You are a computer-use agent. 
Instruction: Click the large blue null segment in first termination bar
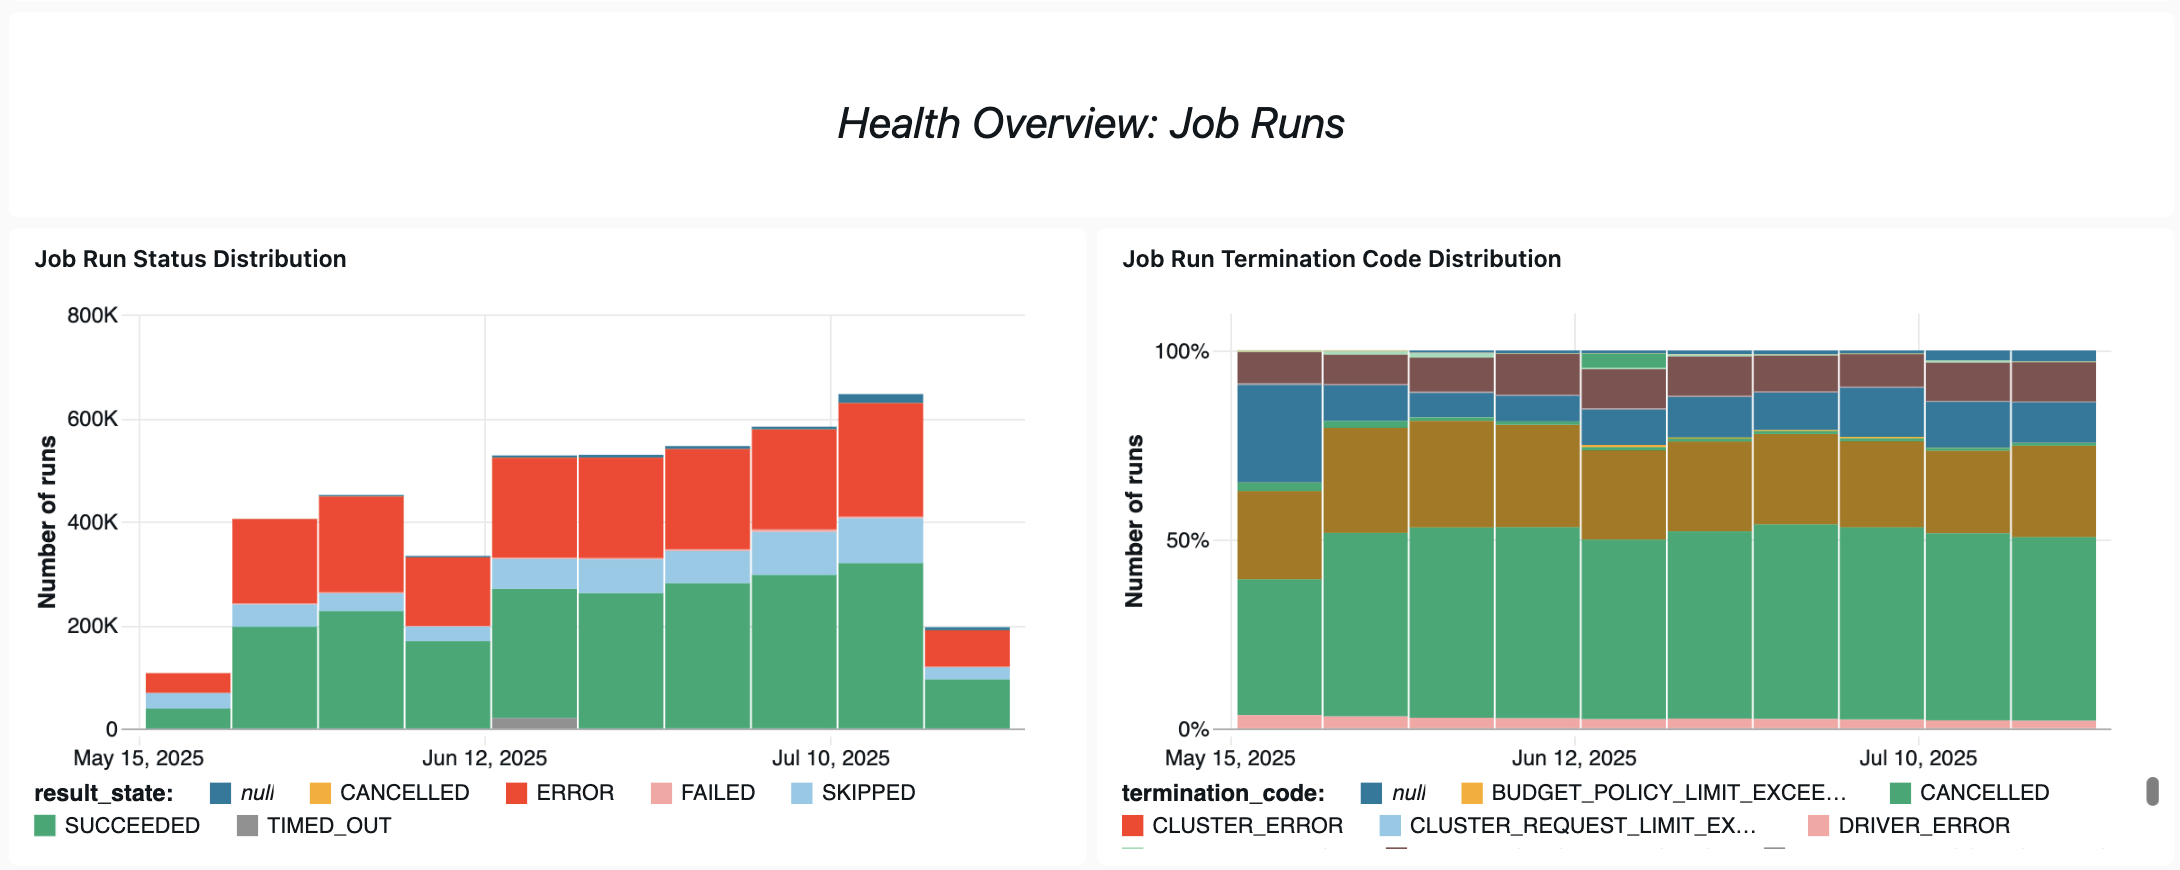click(x=1279, y=433)
